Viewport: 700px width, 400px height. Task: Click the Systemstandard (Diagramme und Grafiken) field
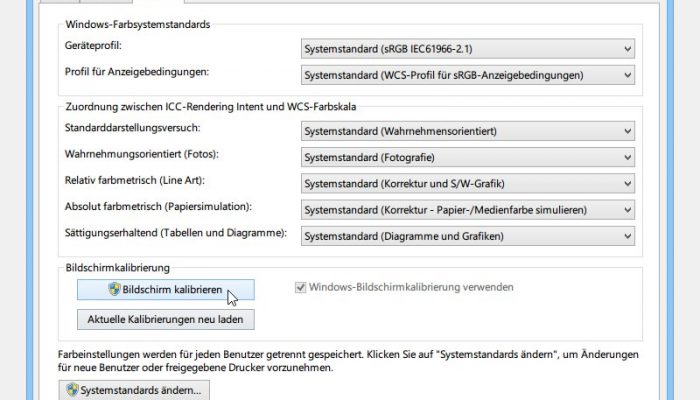467,236
